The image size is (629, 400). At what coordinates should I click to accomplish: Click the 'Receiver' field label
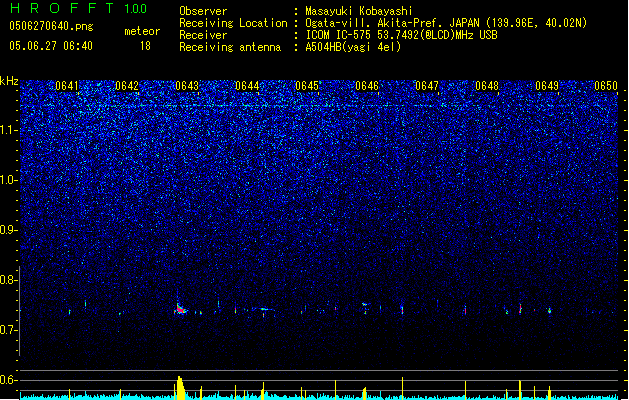point(203,35)
